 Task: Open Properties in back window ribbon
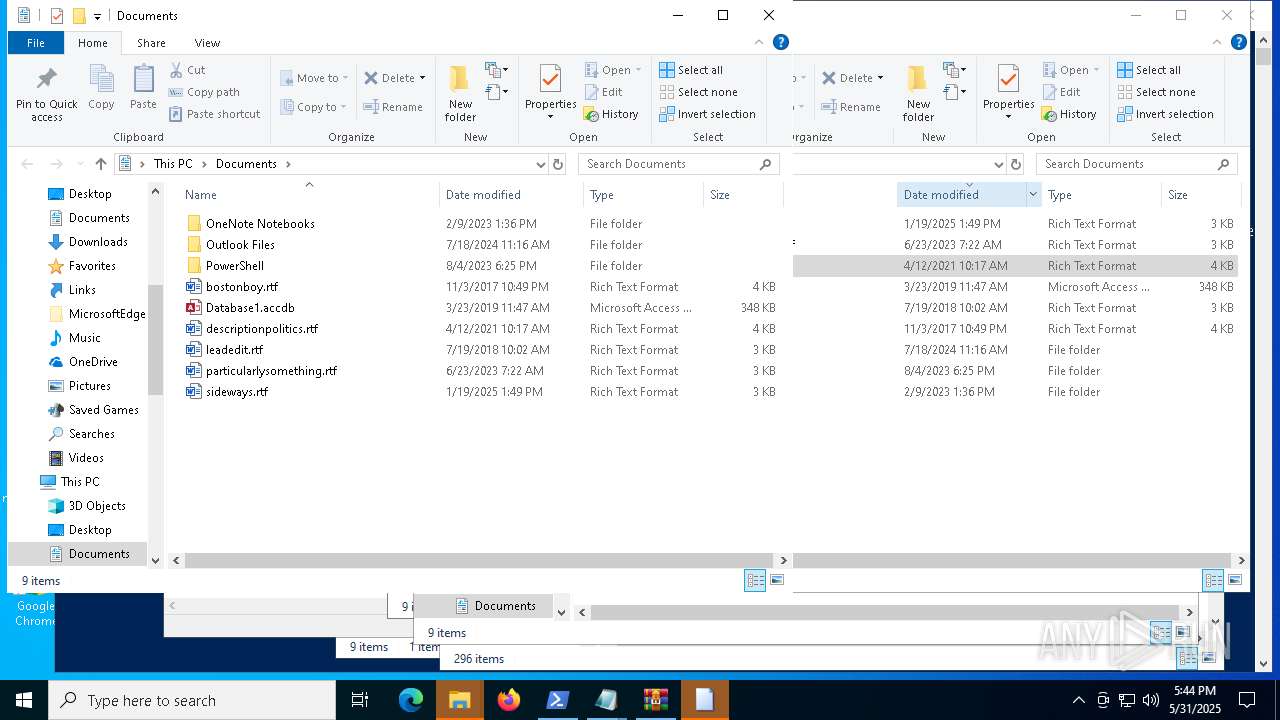coord(1009,93)
